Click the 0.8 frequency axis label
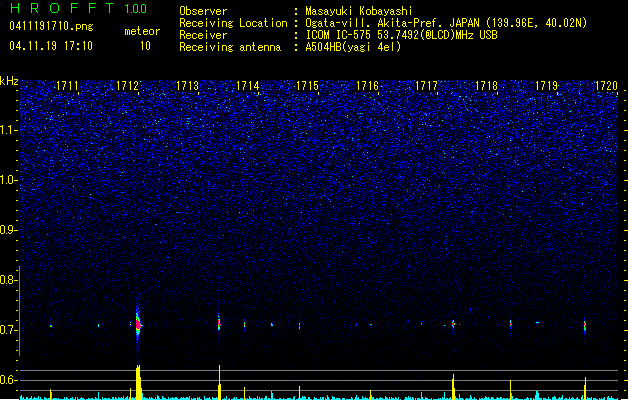 tap(8, 280)
